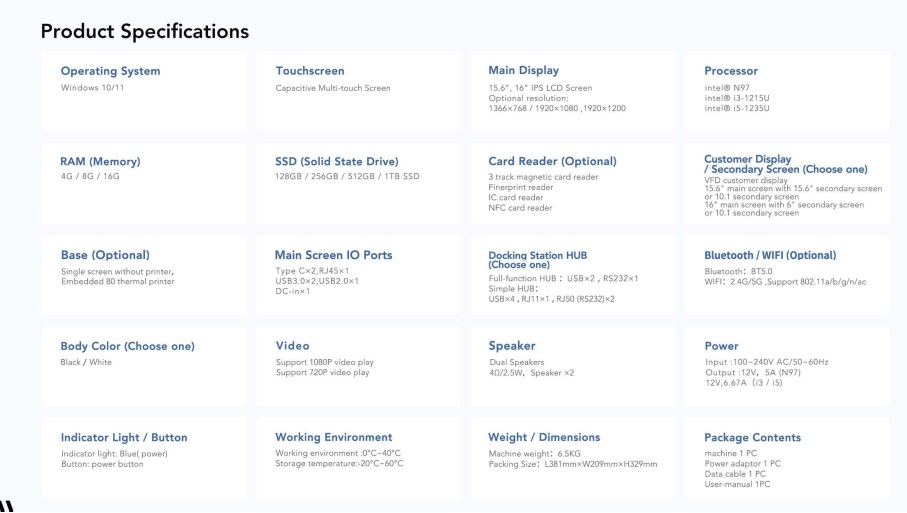
Task: Click the Docking Station HUB heading
Action: click(x=537, y=259)
